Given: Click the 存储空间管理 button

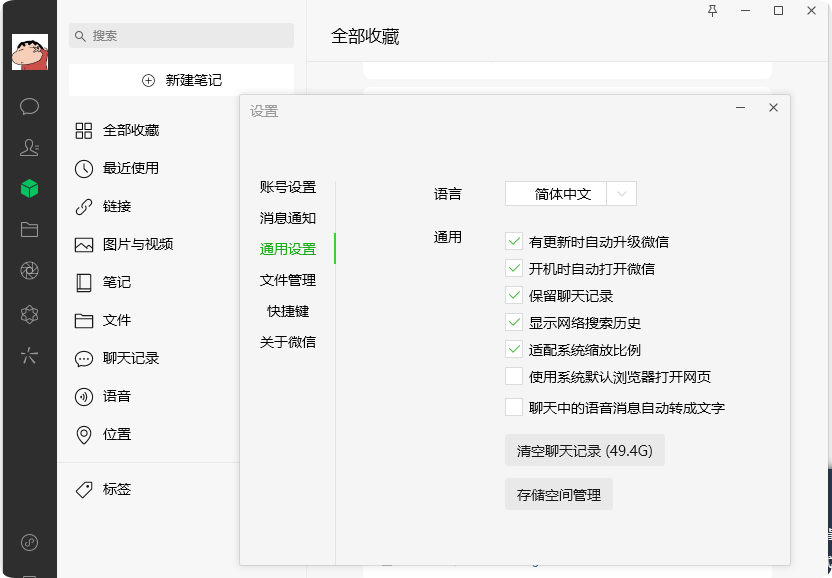Looking at the screenshot, I should click(559, 495).
